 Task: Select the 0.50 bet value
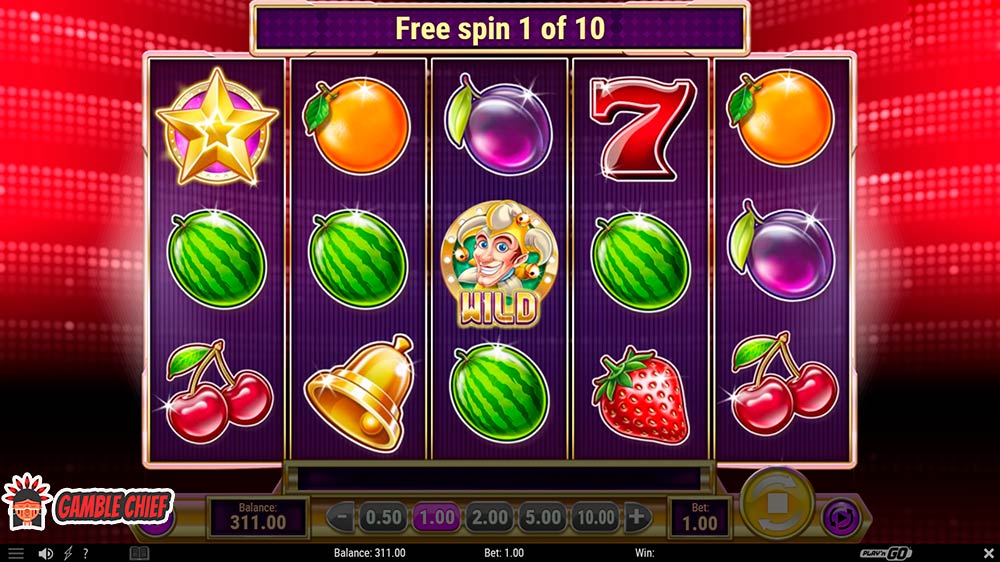(384, 517)
